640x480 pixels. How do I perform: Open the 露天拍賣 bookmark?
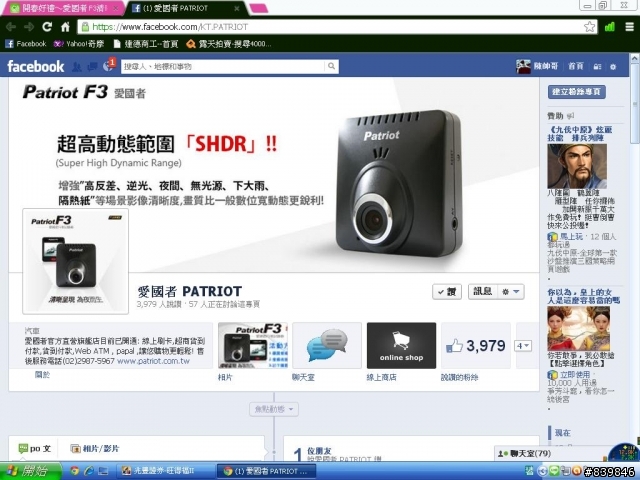pyautogui.click(x=229, y=44)
